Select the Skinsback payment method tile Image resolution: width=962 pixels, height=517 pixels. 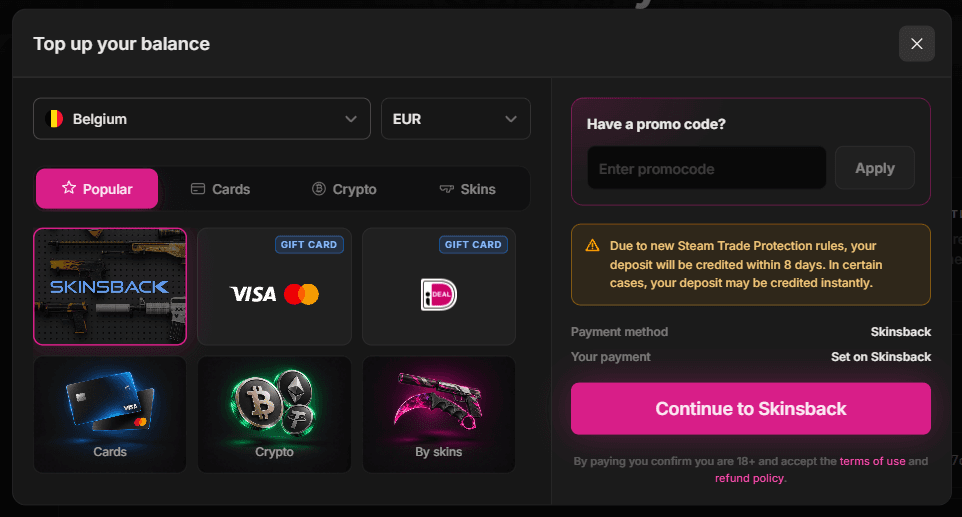(x=110, y=286)
